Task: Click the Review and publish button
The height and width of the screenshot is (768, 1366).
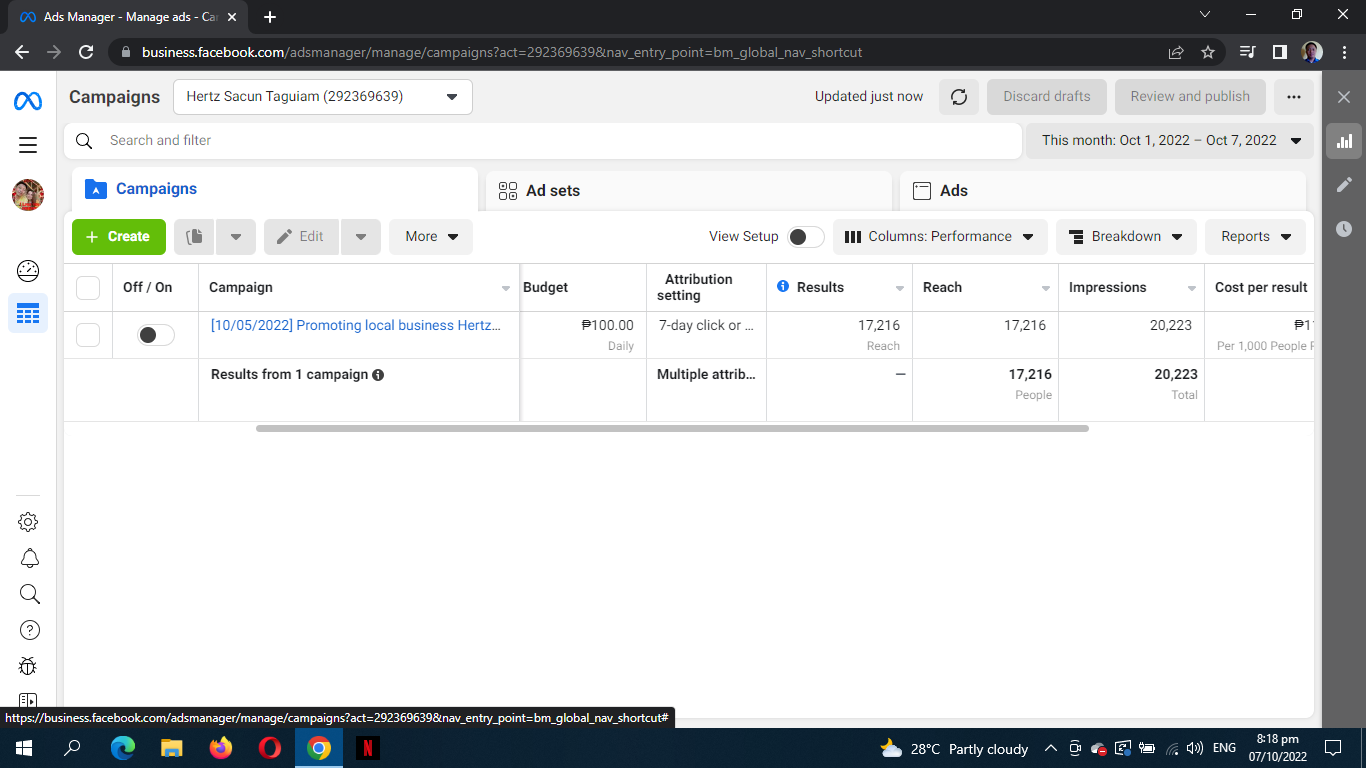Action: (1190, 97)
